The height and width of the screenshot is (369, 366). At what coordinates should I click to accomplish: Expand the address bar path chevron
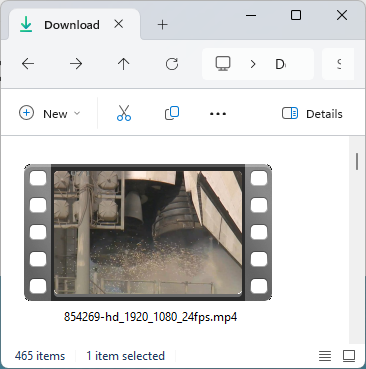pos(253,64)
